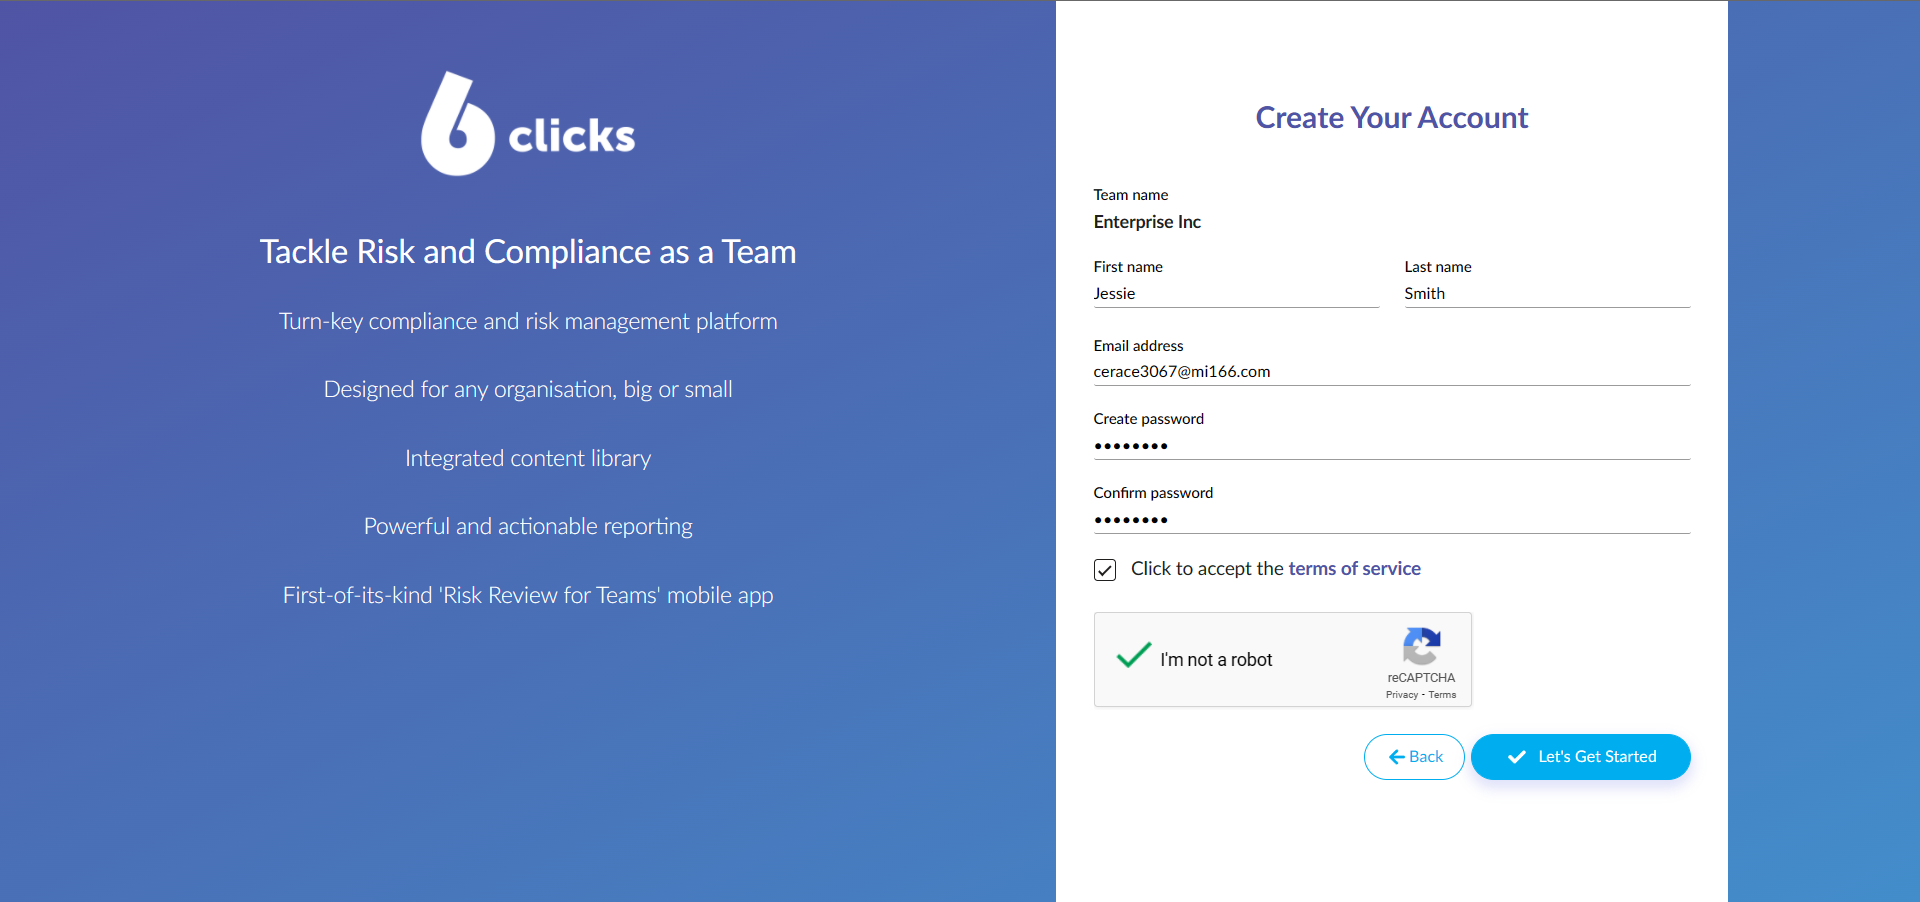
Task: Click the 6clicks logo
Action: 528,124
